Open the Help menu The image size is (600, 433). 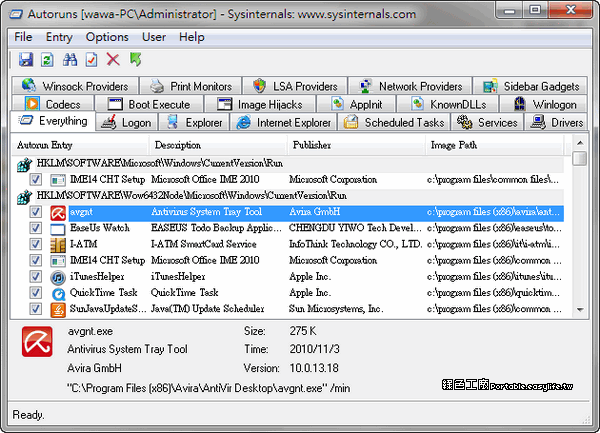192,37
